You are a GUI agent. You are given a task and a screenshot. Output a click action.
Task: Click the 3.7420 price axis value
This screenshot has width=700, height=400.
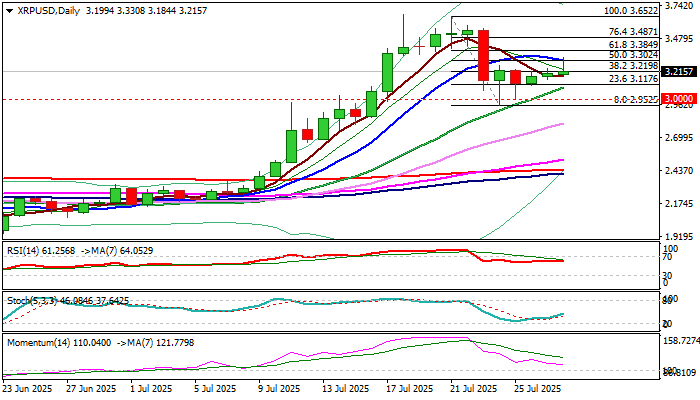click(679, 5)
